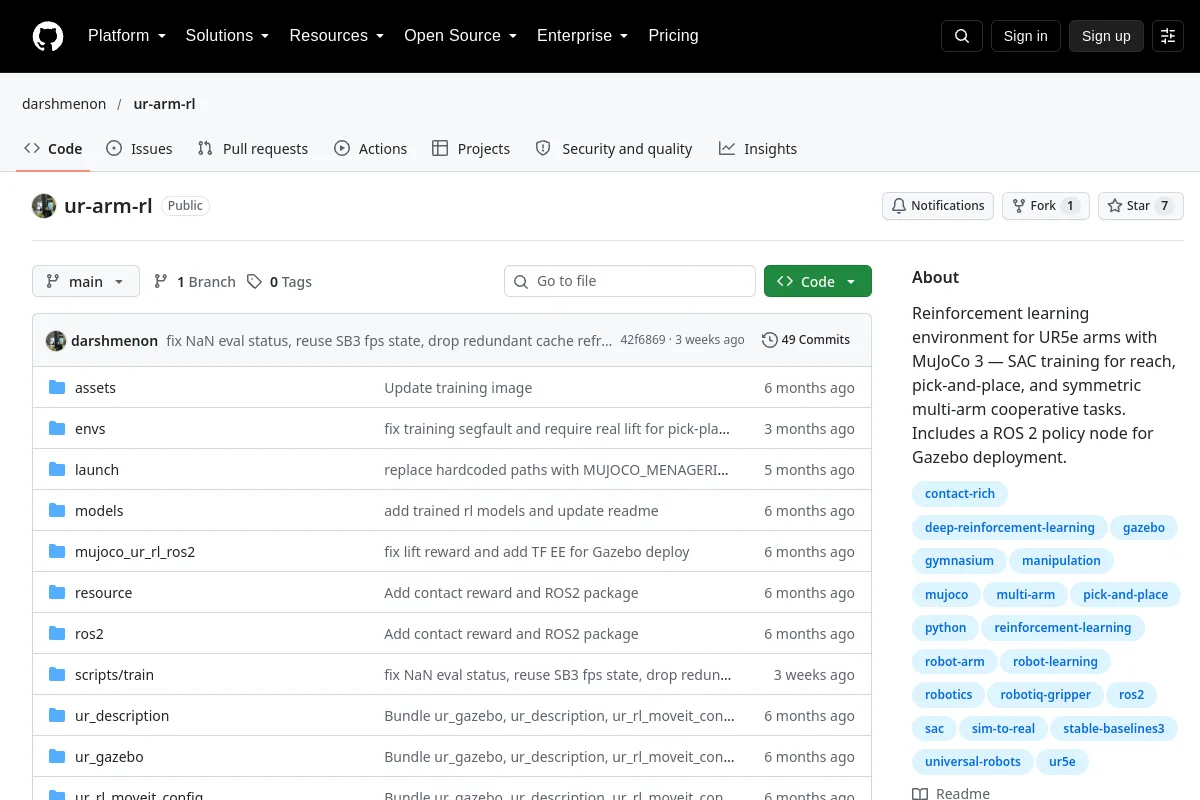Click the Pull requests tab icon

pos(205,148)
